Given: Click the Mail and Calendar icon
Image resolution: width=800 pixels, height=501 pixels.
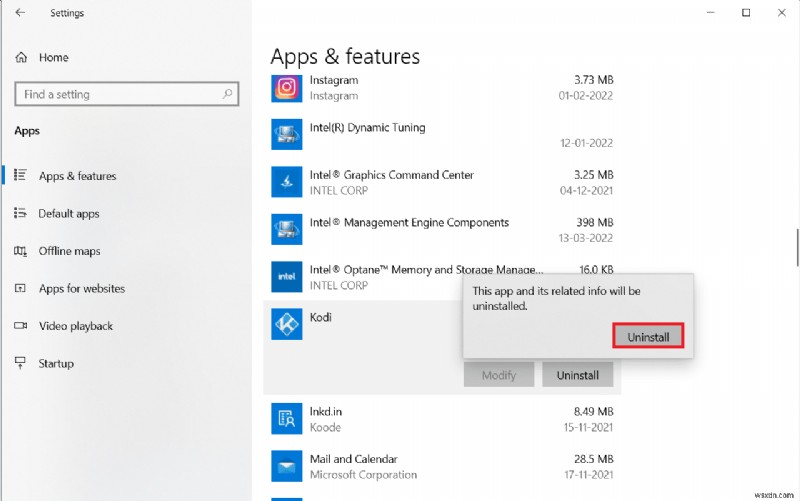Looking at the screenshot, I should [x=287, y=466].
